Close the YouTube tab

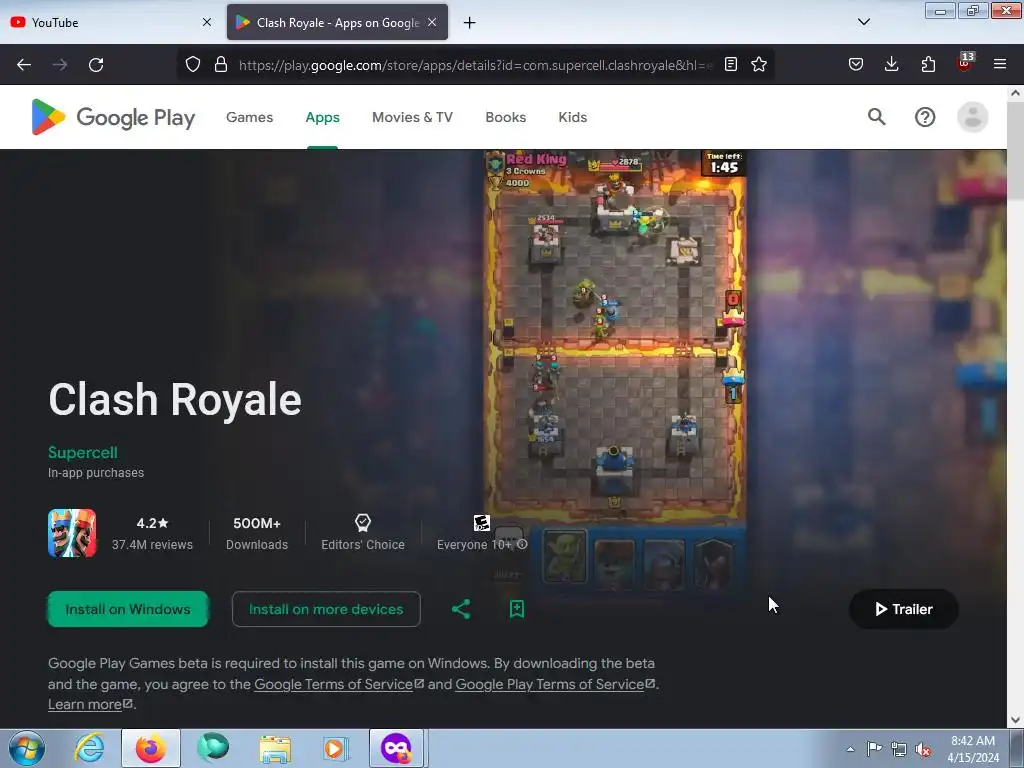tap(207, 22)
